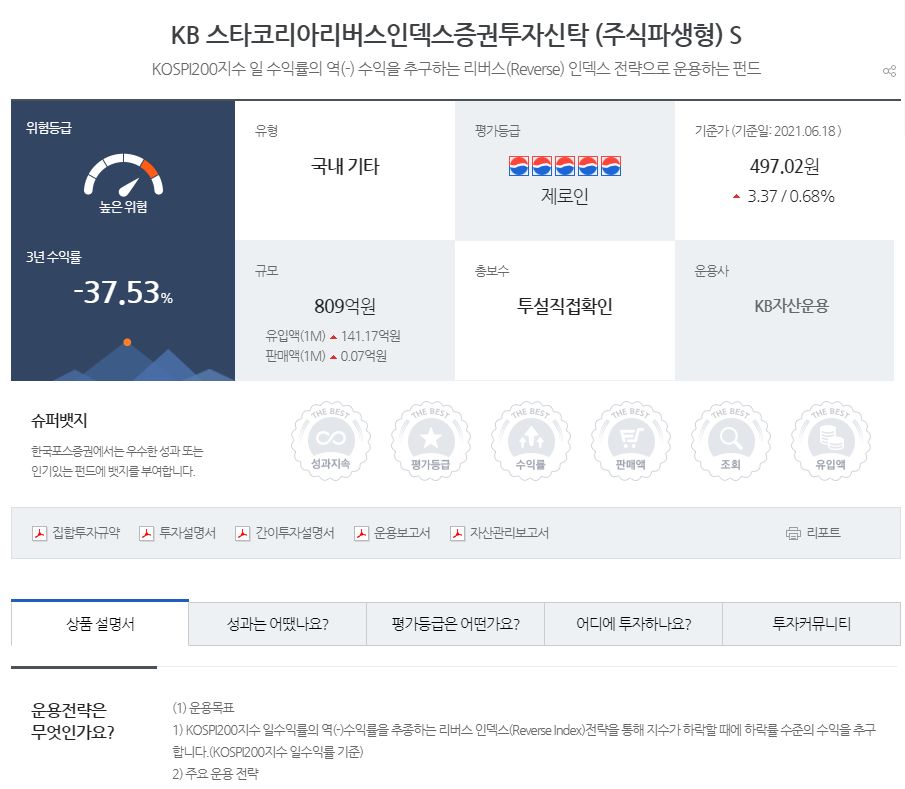The image size is (905, 789).
Task: Open the 투자설명서 document link
Action: click(188, 533)
